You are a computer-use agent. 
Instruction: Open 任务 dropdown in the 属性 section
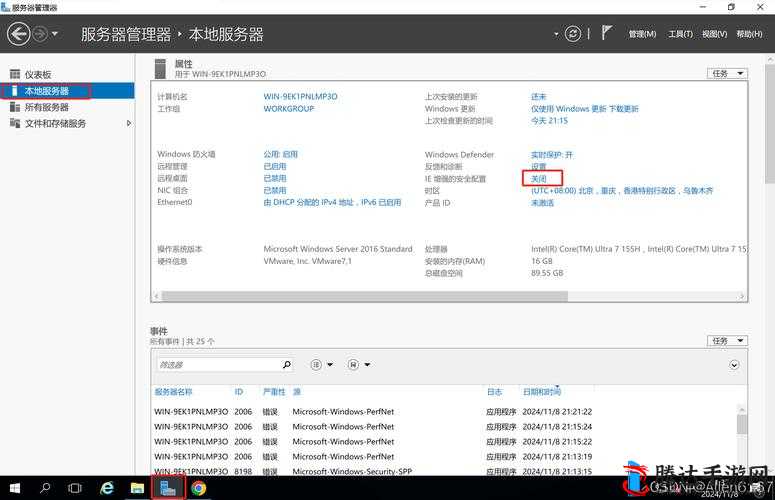click(727, 74)
